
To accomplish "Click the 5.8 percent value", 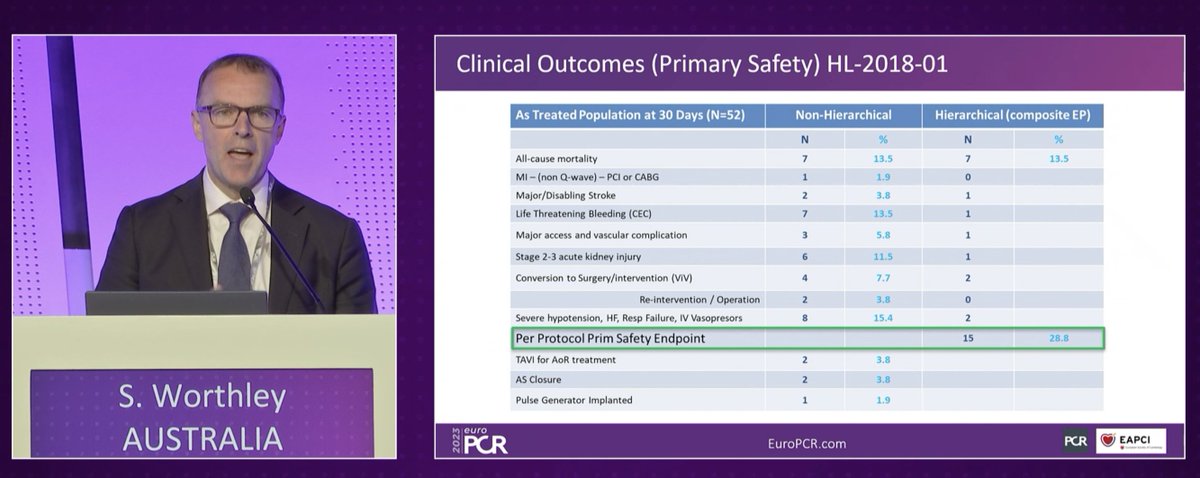I will [884, 235].
